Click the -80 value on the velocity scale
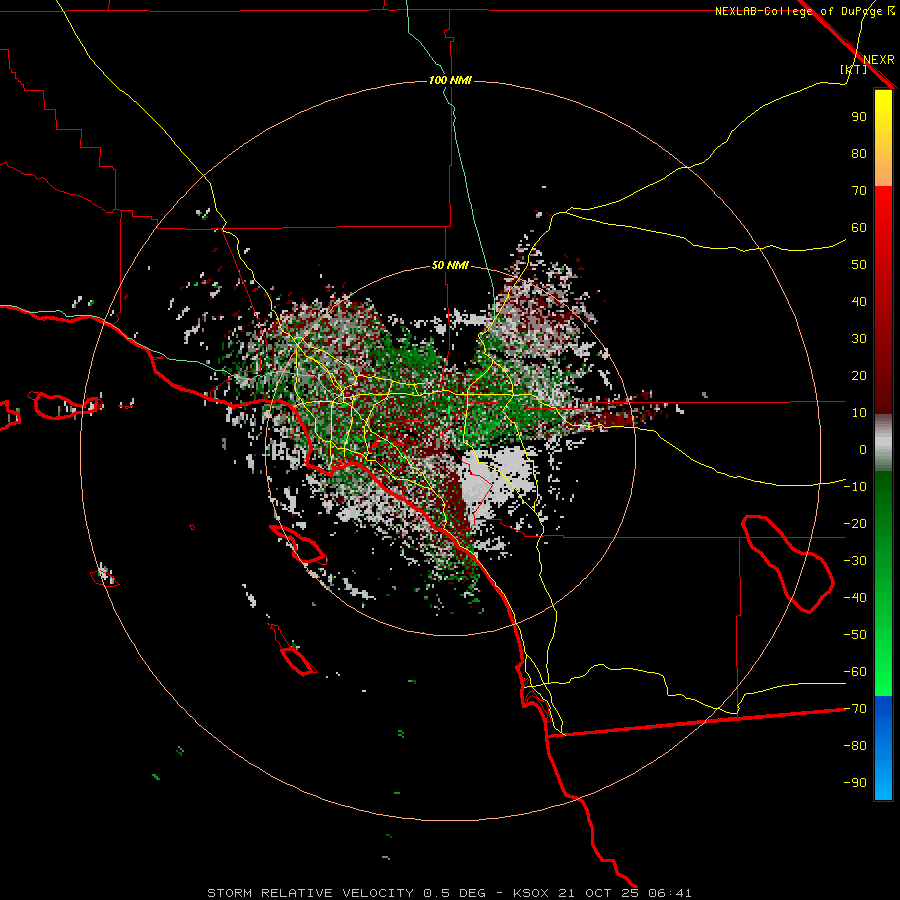The height and width of the screenshot is (900, 900). [x=855, y=746]
